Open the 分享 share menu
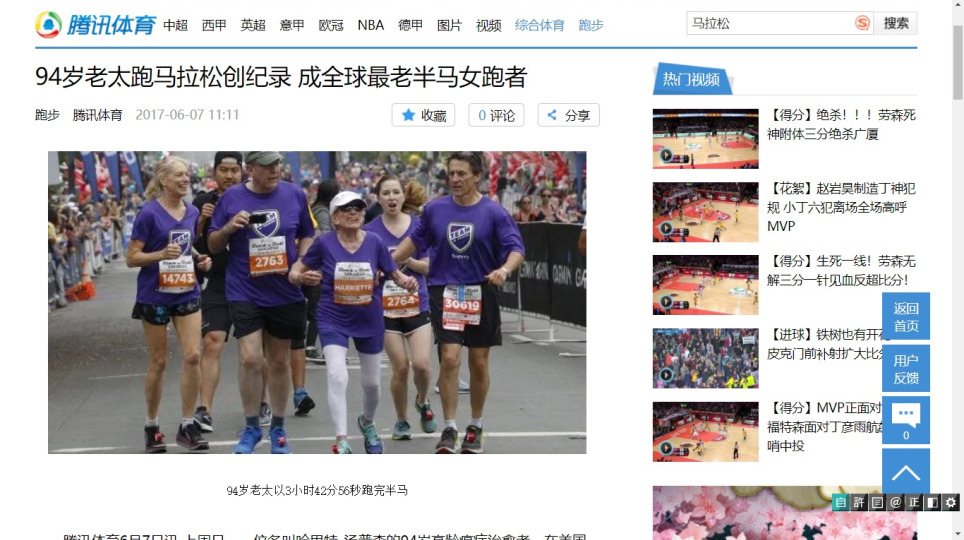The image size is (964, 540). [x=568, y=115]
